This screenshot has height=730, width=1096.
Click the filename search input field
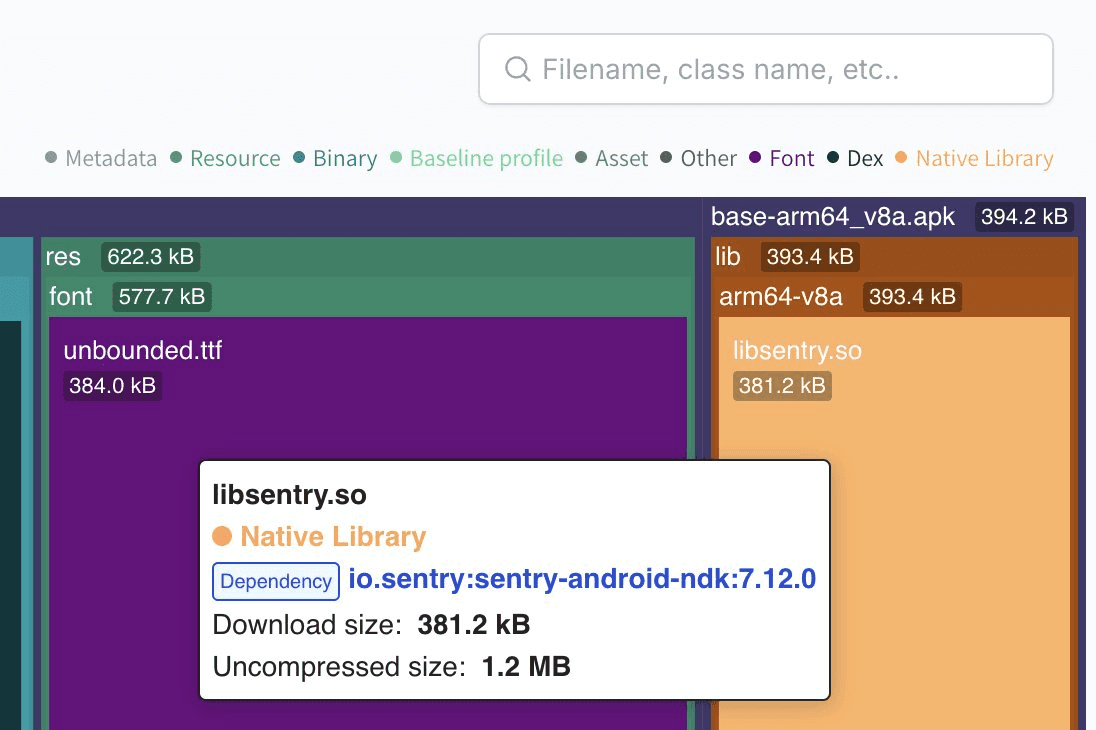click(766, 69)
